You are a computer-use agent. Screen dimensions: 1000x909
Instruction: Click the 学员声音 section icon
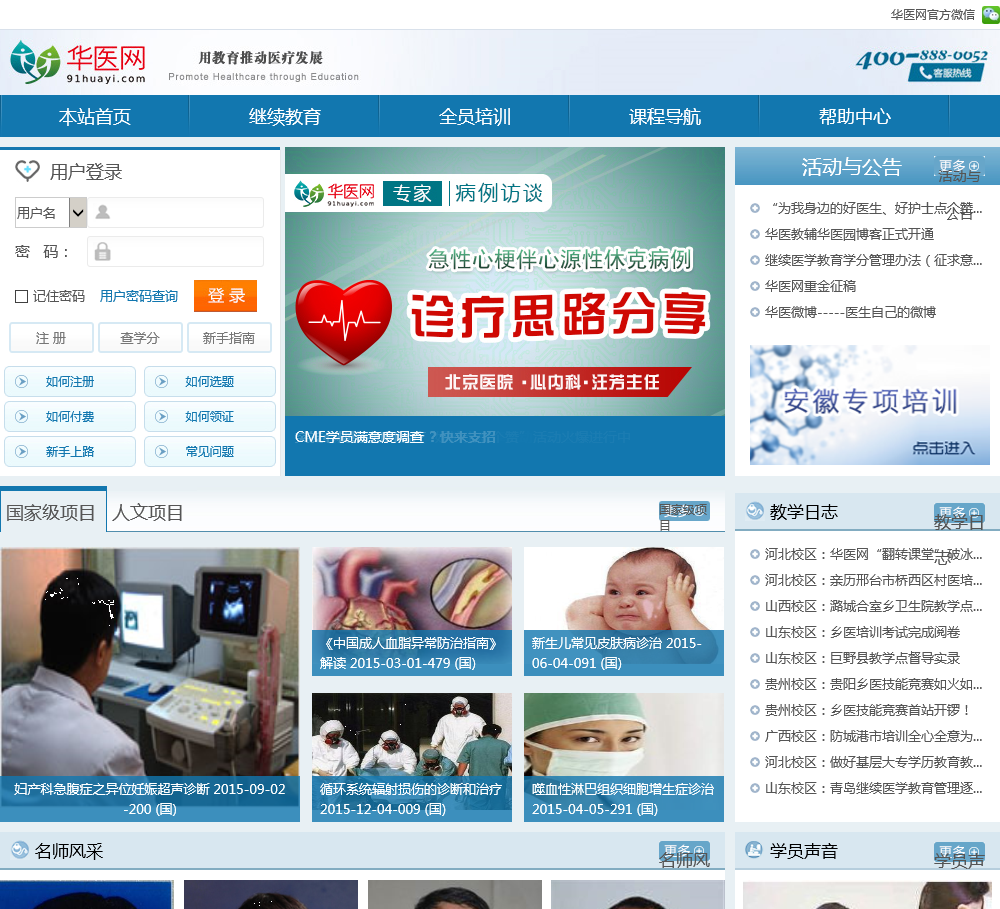[754, 850]
